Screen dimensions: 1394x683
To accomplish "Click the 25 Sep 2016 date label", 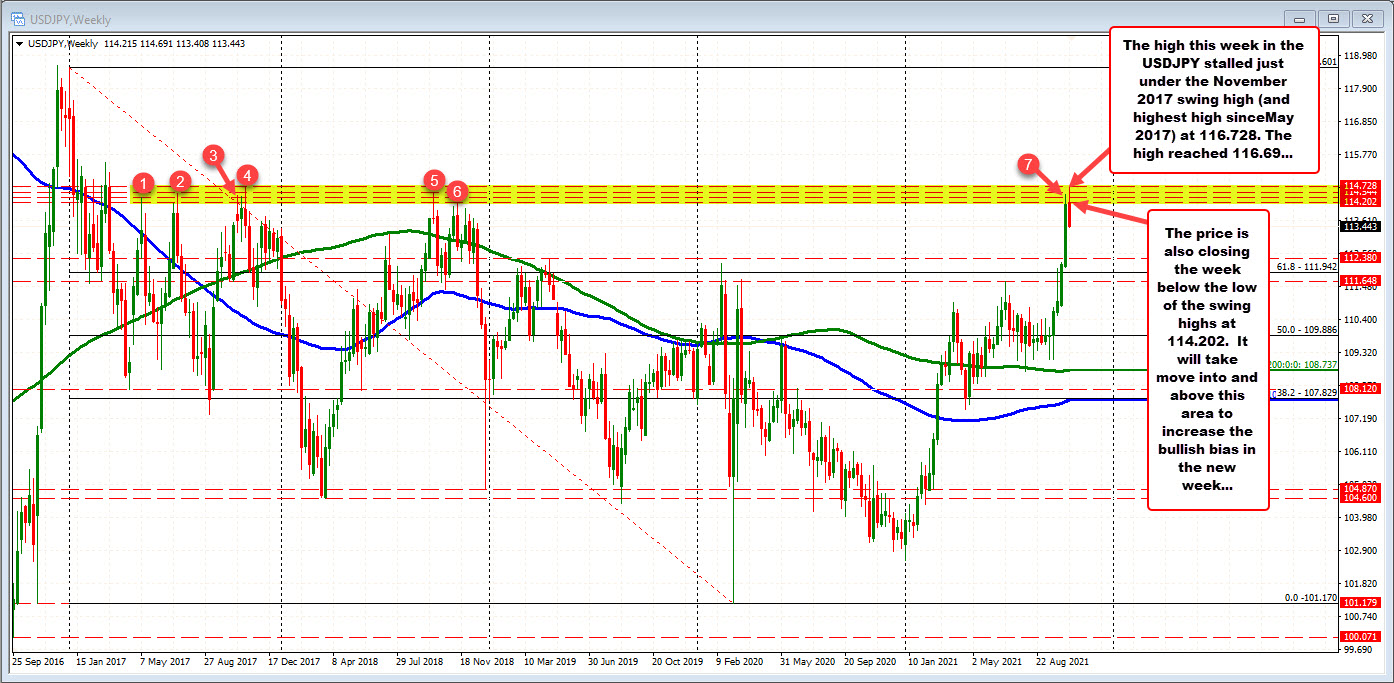I will point(39,661).
